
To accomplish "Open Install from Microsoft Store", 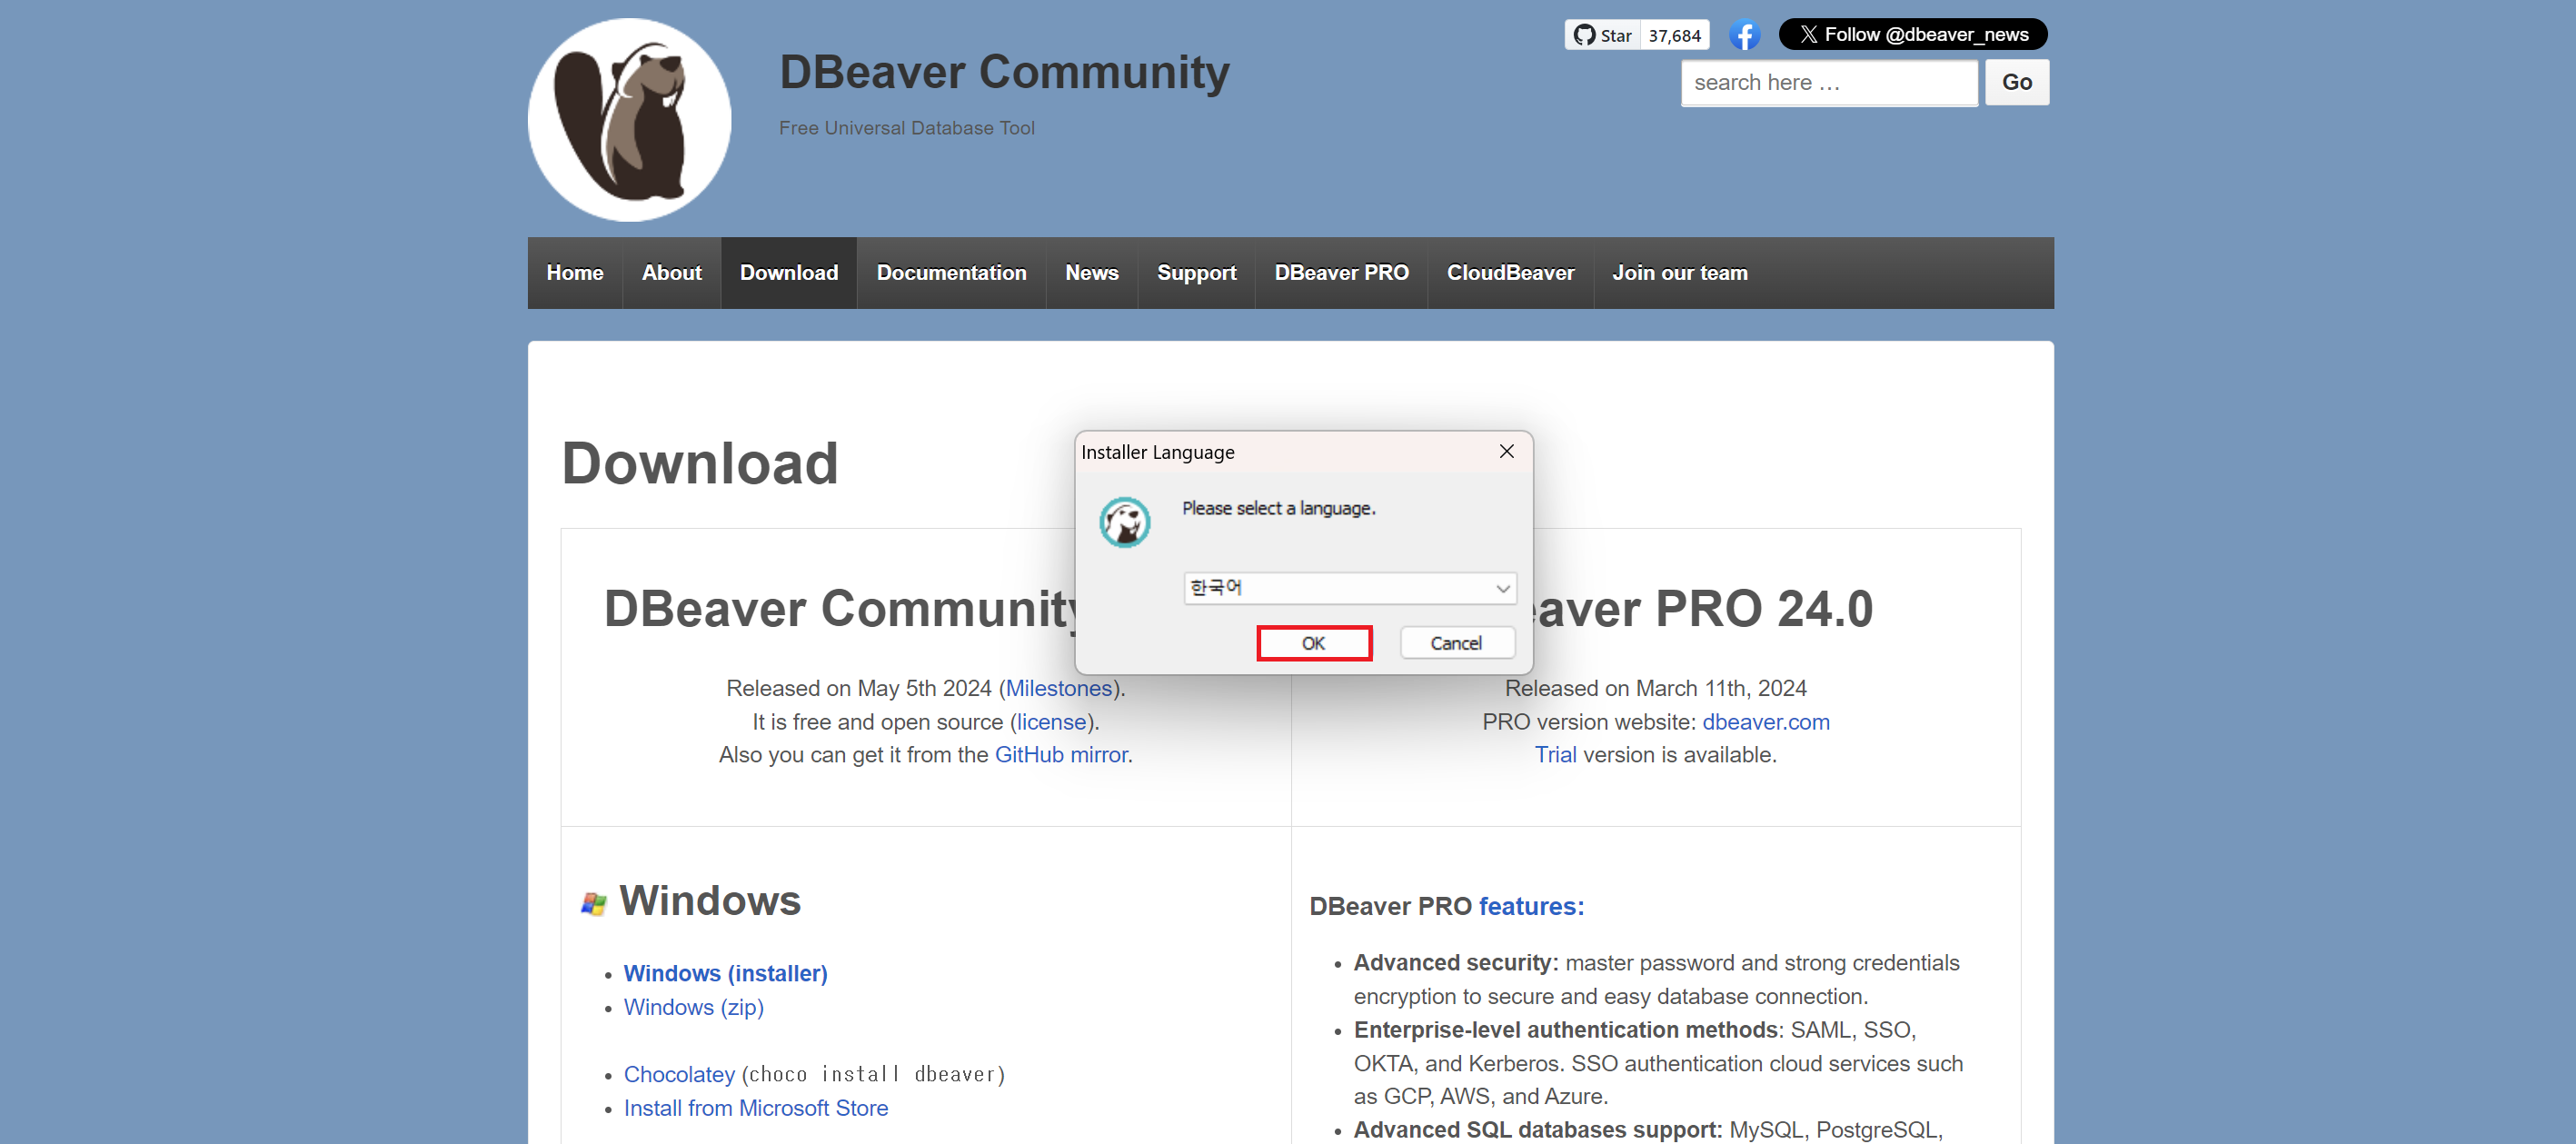I will point(755,1107).
